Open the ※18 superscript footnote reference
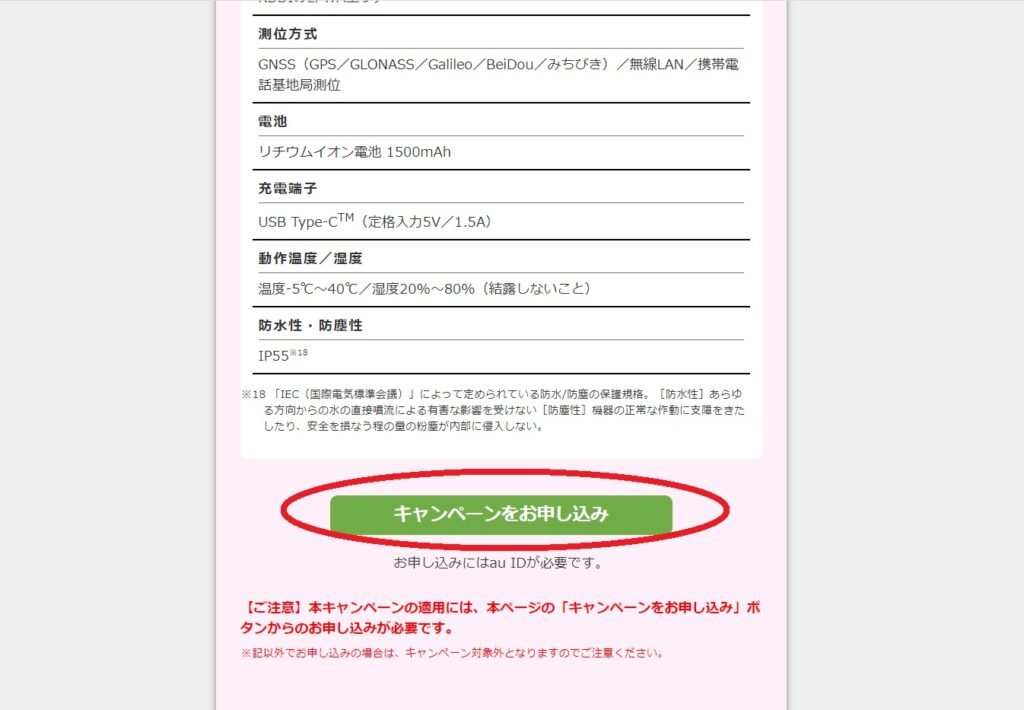Viewport: 1024px width, 710px height. pos(298,353)
